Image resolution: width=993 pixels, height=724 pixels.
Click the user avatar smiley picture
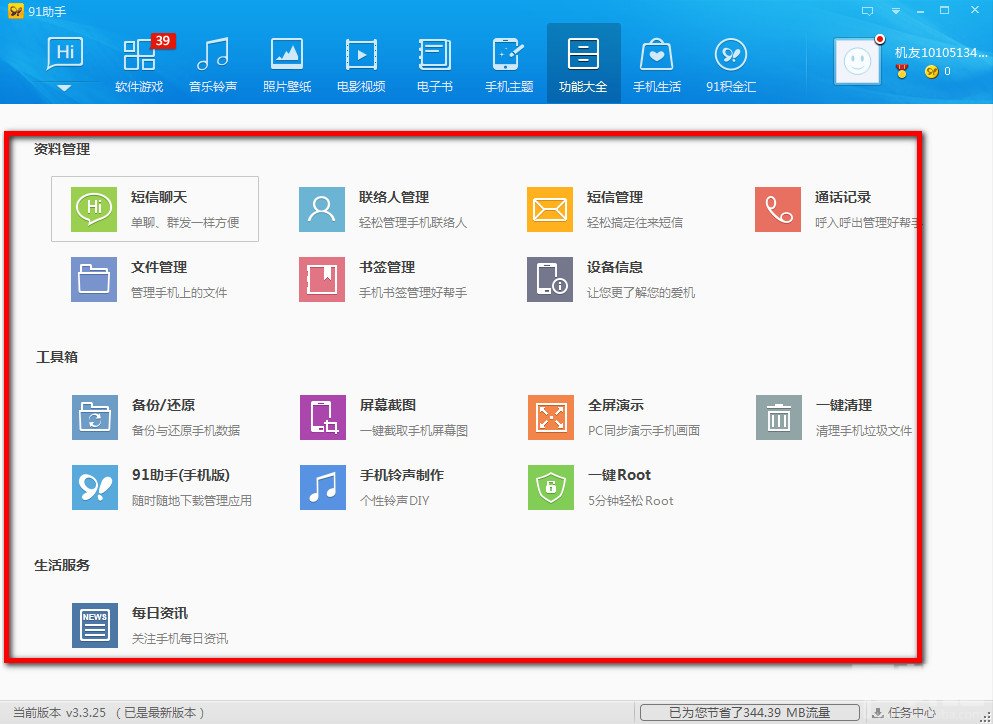click(857, 61)
